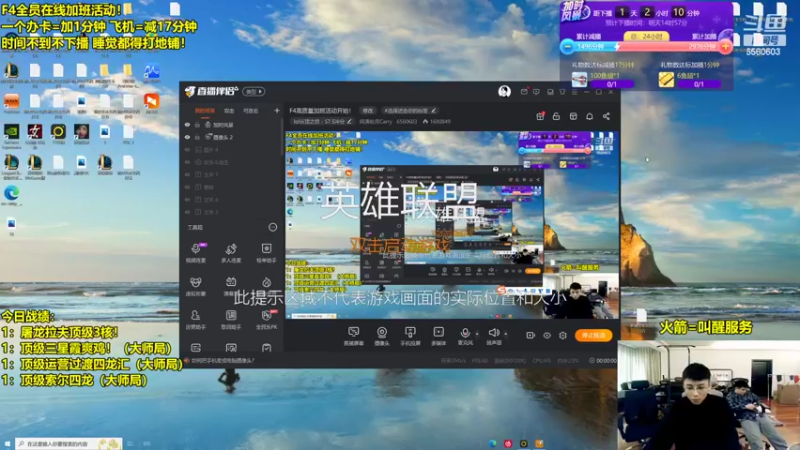Add a new scene with the plus button
This screenshot has width=800, height=450.
tap(277, 110)
